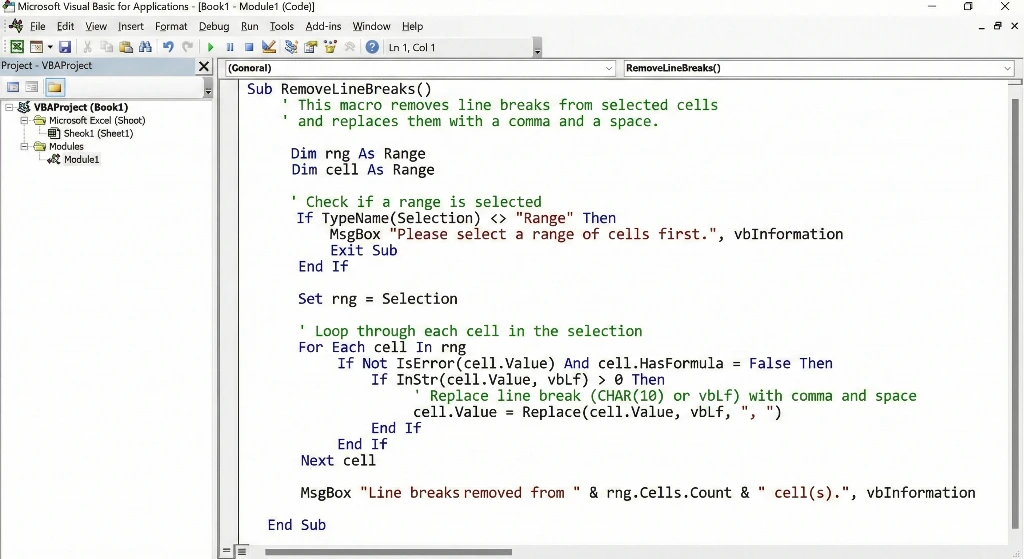Click the End Sub line
The height and width of the screenshot is (559, 1024).
(296, 524)
